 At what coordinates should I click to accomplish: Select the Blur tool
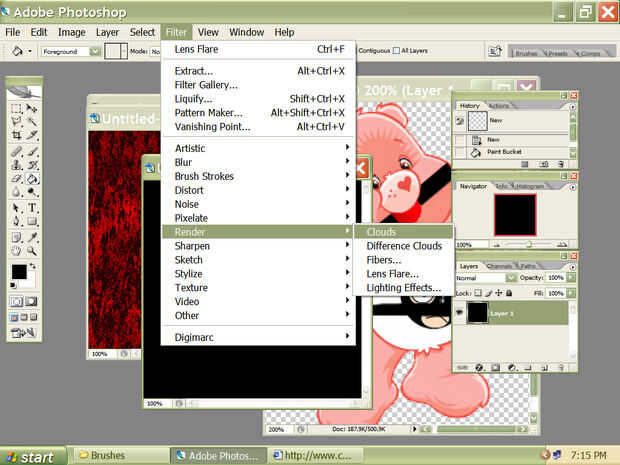point(16,192)
